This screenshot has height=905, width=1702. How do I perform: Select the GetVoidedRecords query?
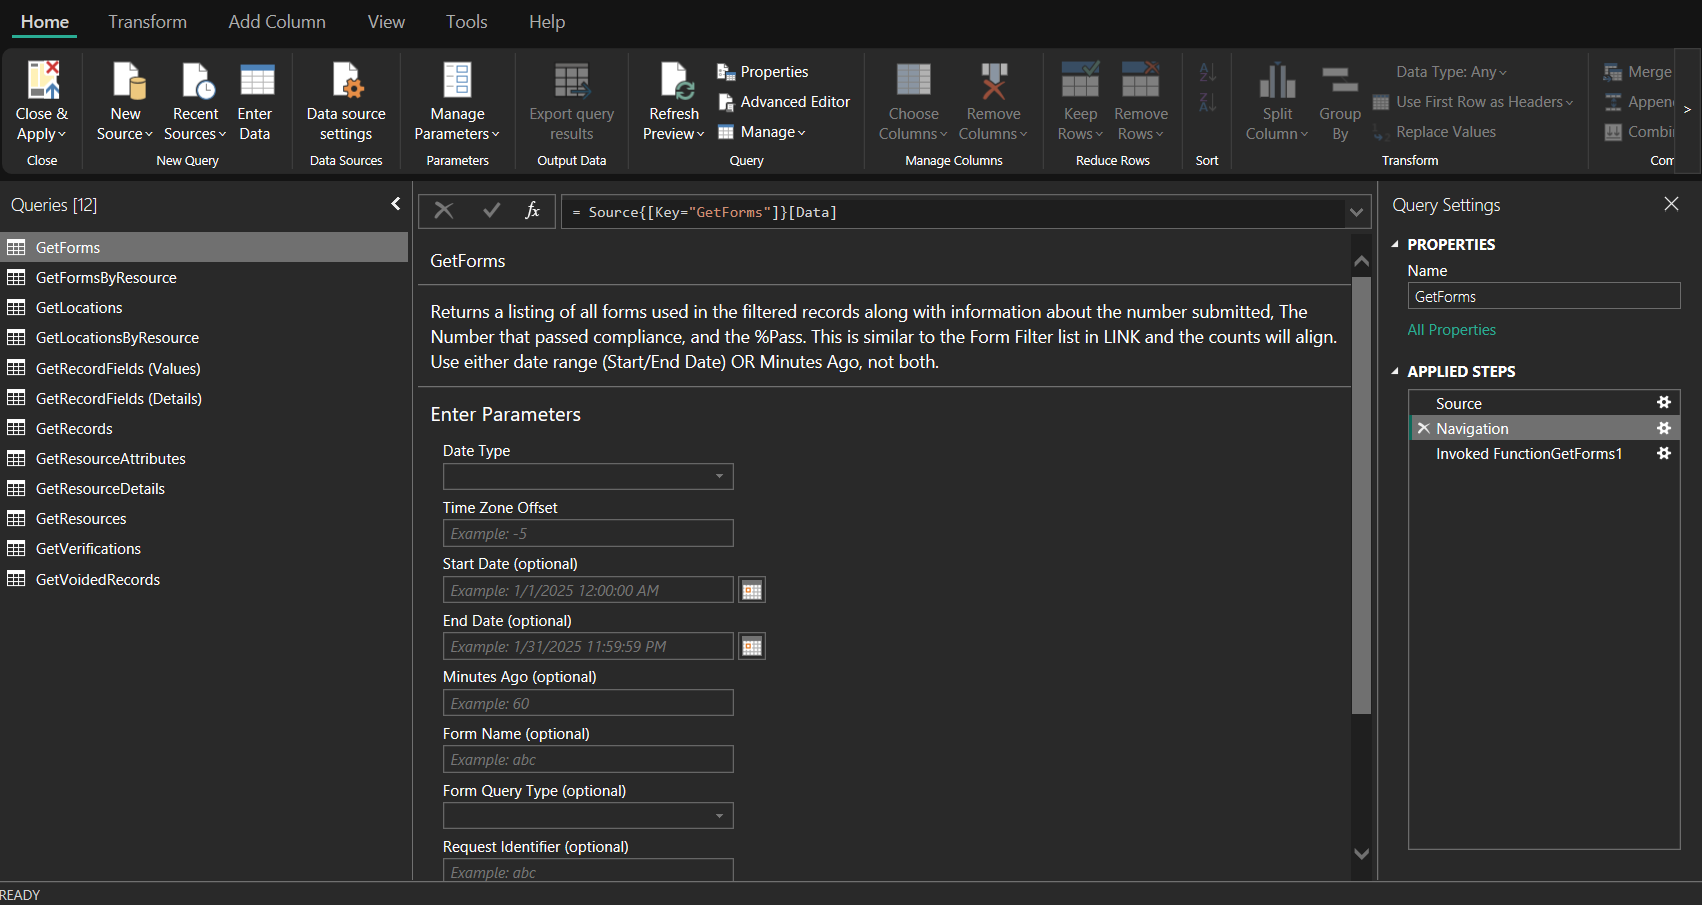tap(98, 580)
